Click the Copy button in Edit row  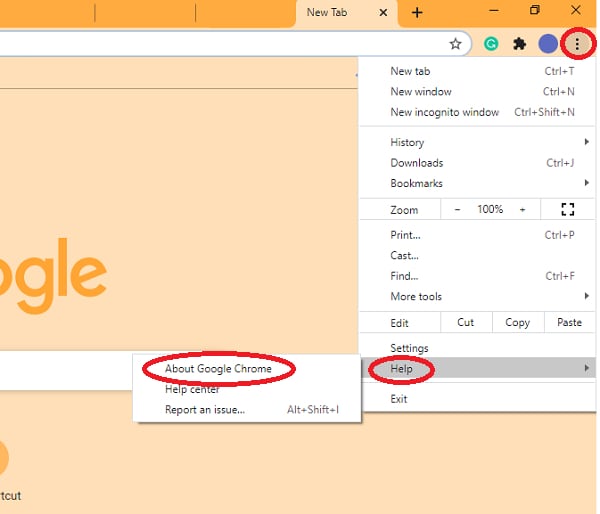pos(518,322)
